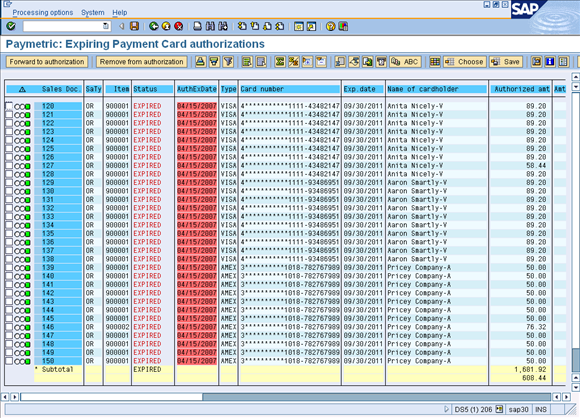Click the Name of cardholder column header
The image size is (580, 418).
pyautogui.click(x=437, y=89)
